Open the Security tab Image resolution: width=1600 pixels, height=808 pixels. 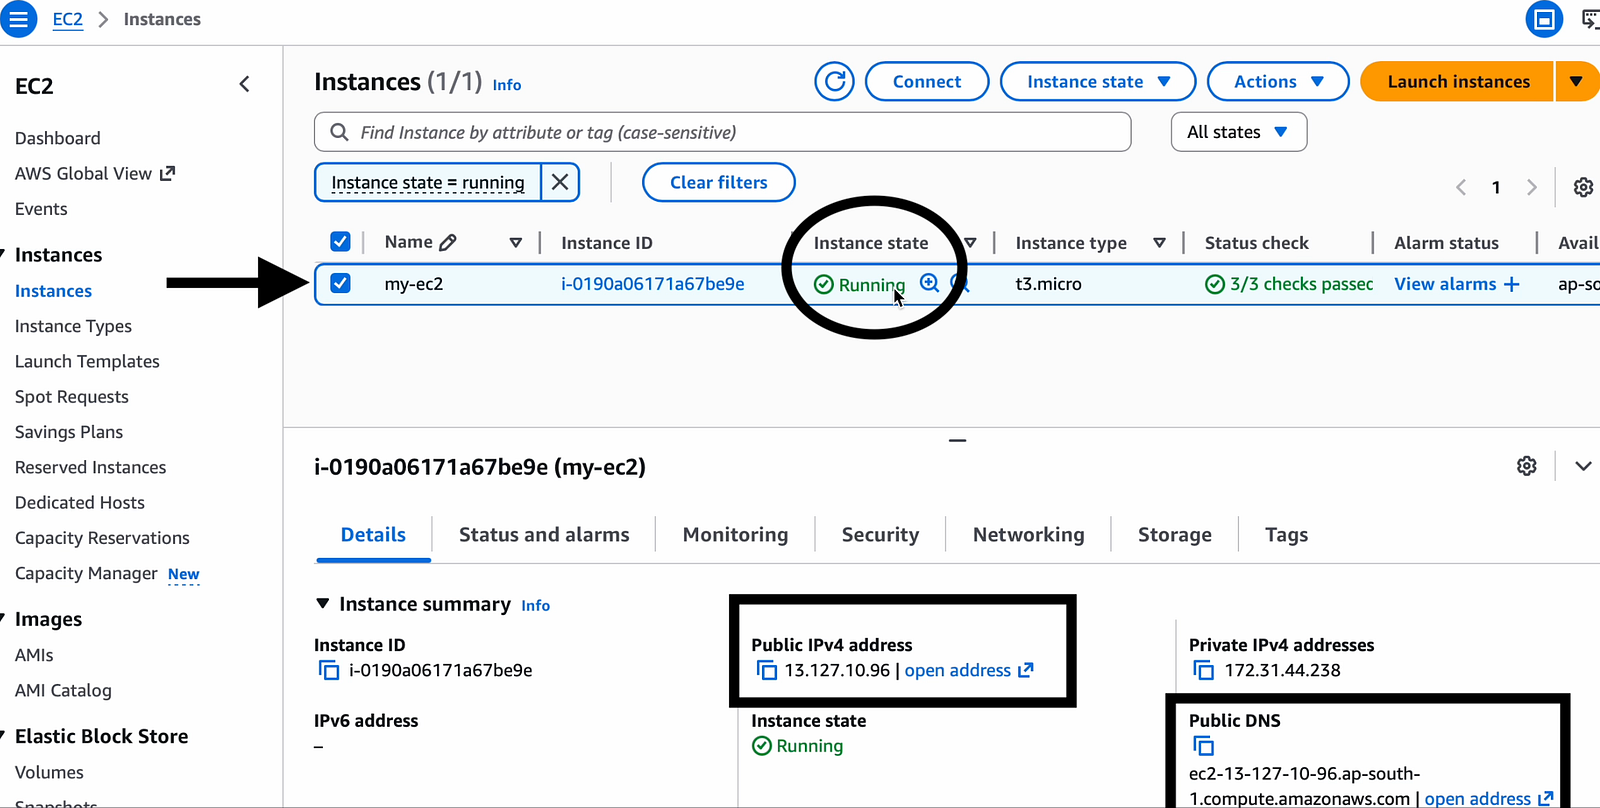(x=880, y=535)
